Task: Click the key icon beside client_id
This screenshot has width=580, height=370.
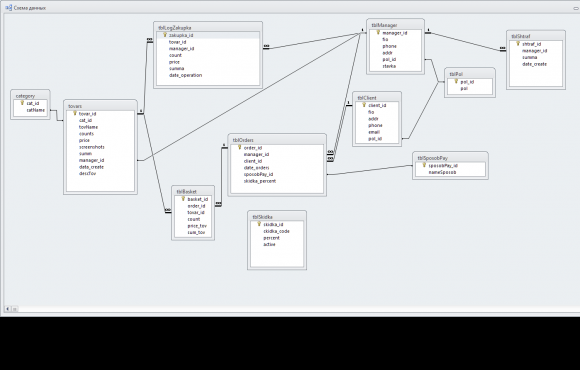Action: point(364,105)
